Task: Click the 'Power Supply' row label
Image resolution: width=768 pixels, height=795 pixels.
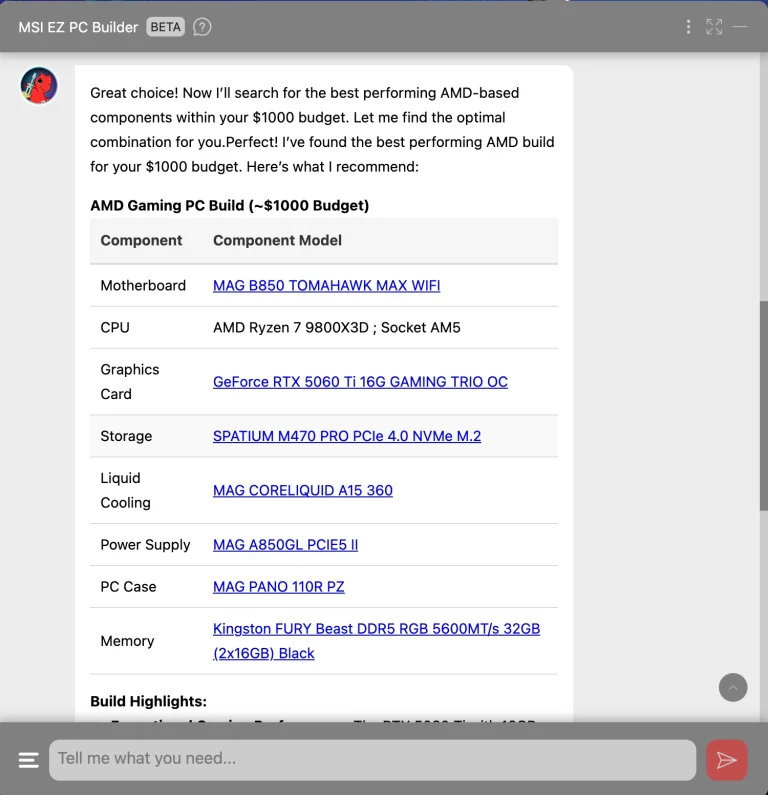Action: point(145,545)
